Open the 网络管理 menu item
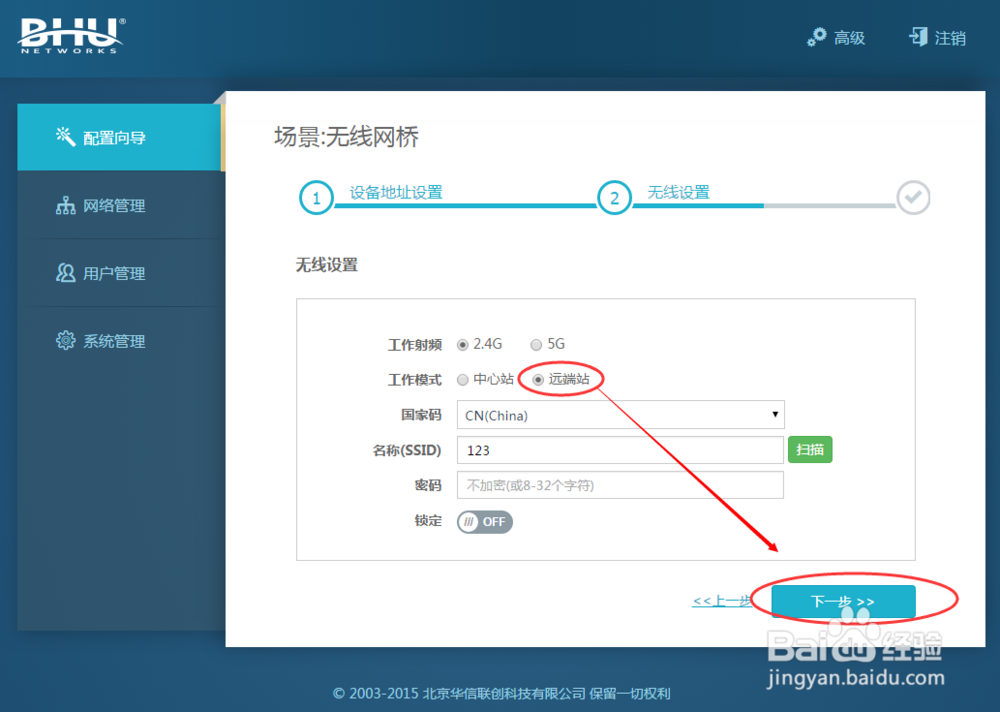This screenshot has height=712, width=1000. pos(120,205)
